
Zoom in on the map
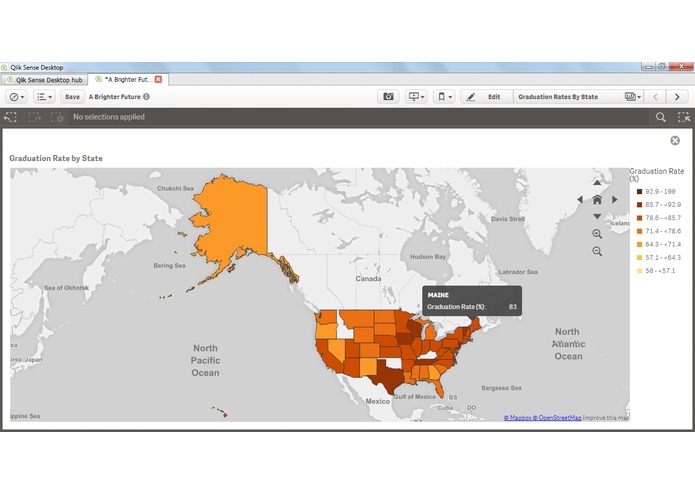pyautogui.click(x=597, y=234)
